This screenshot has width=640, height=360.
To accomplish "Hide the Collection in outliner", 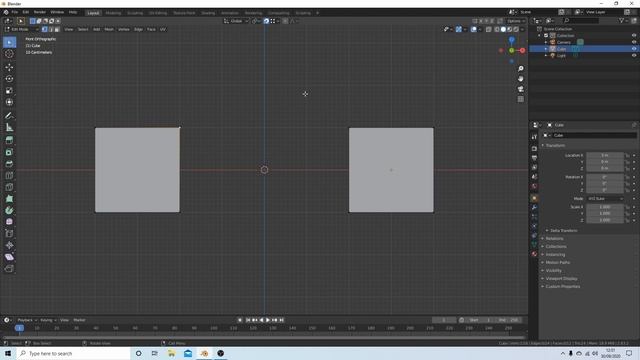I will pos(634,36).
